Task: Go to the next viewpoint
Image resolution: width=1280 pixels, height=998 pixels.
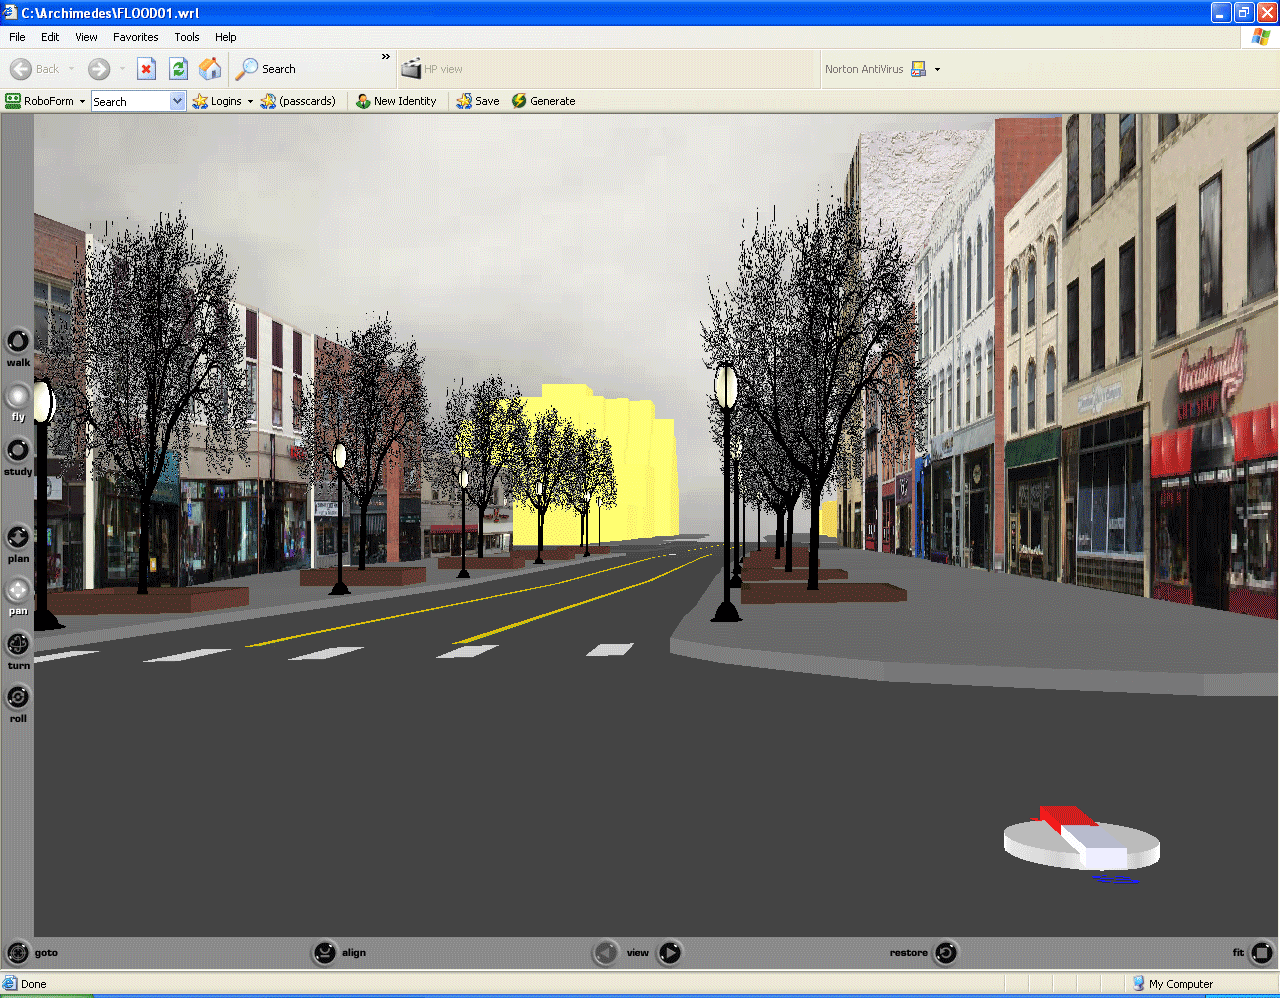Action: click(x=670, y=953)
